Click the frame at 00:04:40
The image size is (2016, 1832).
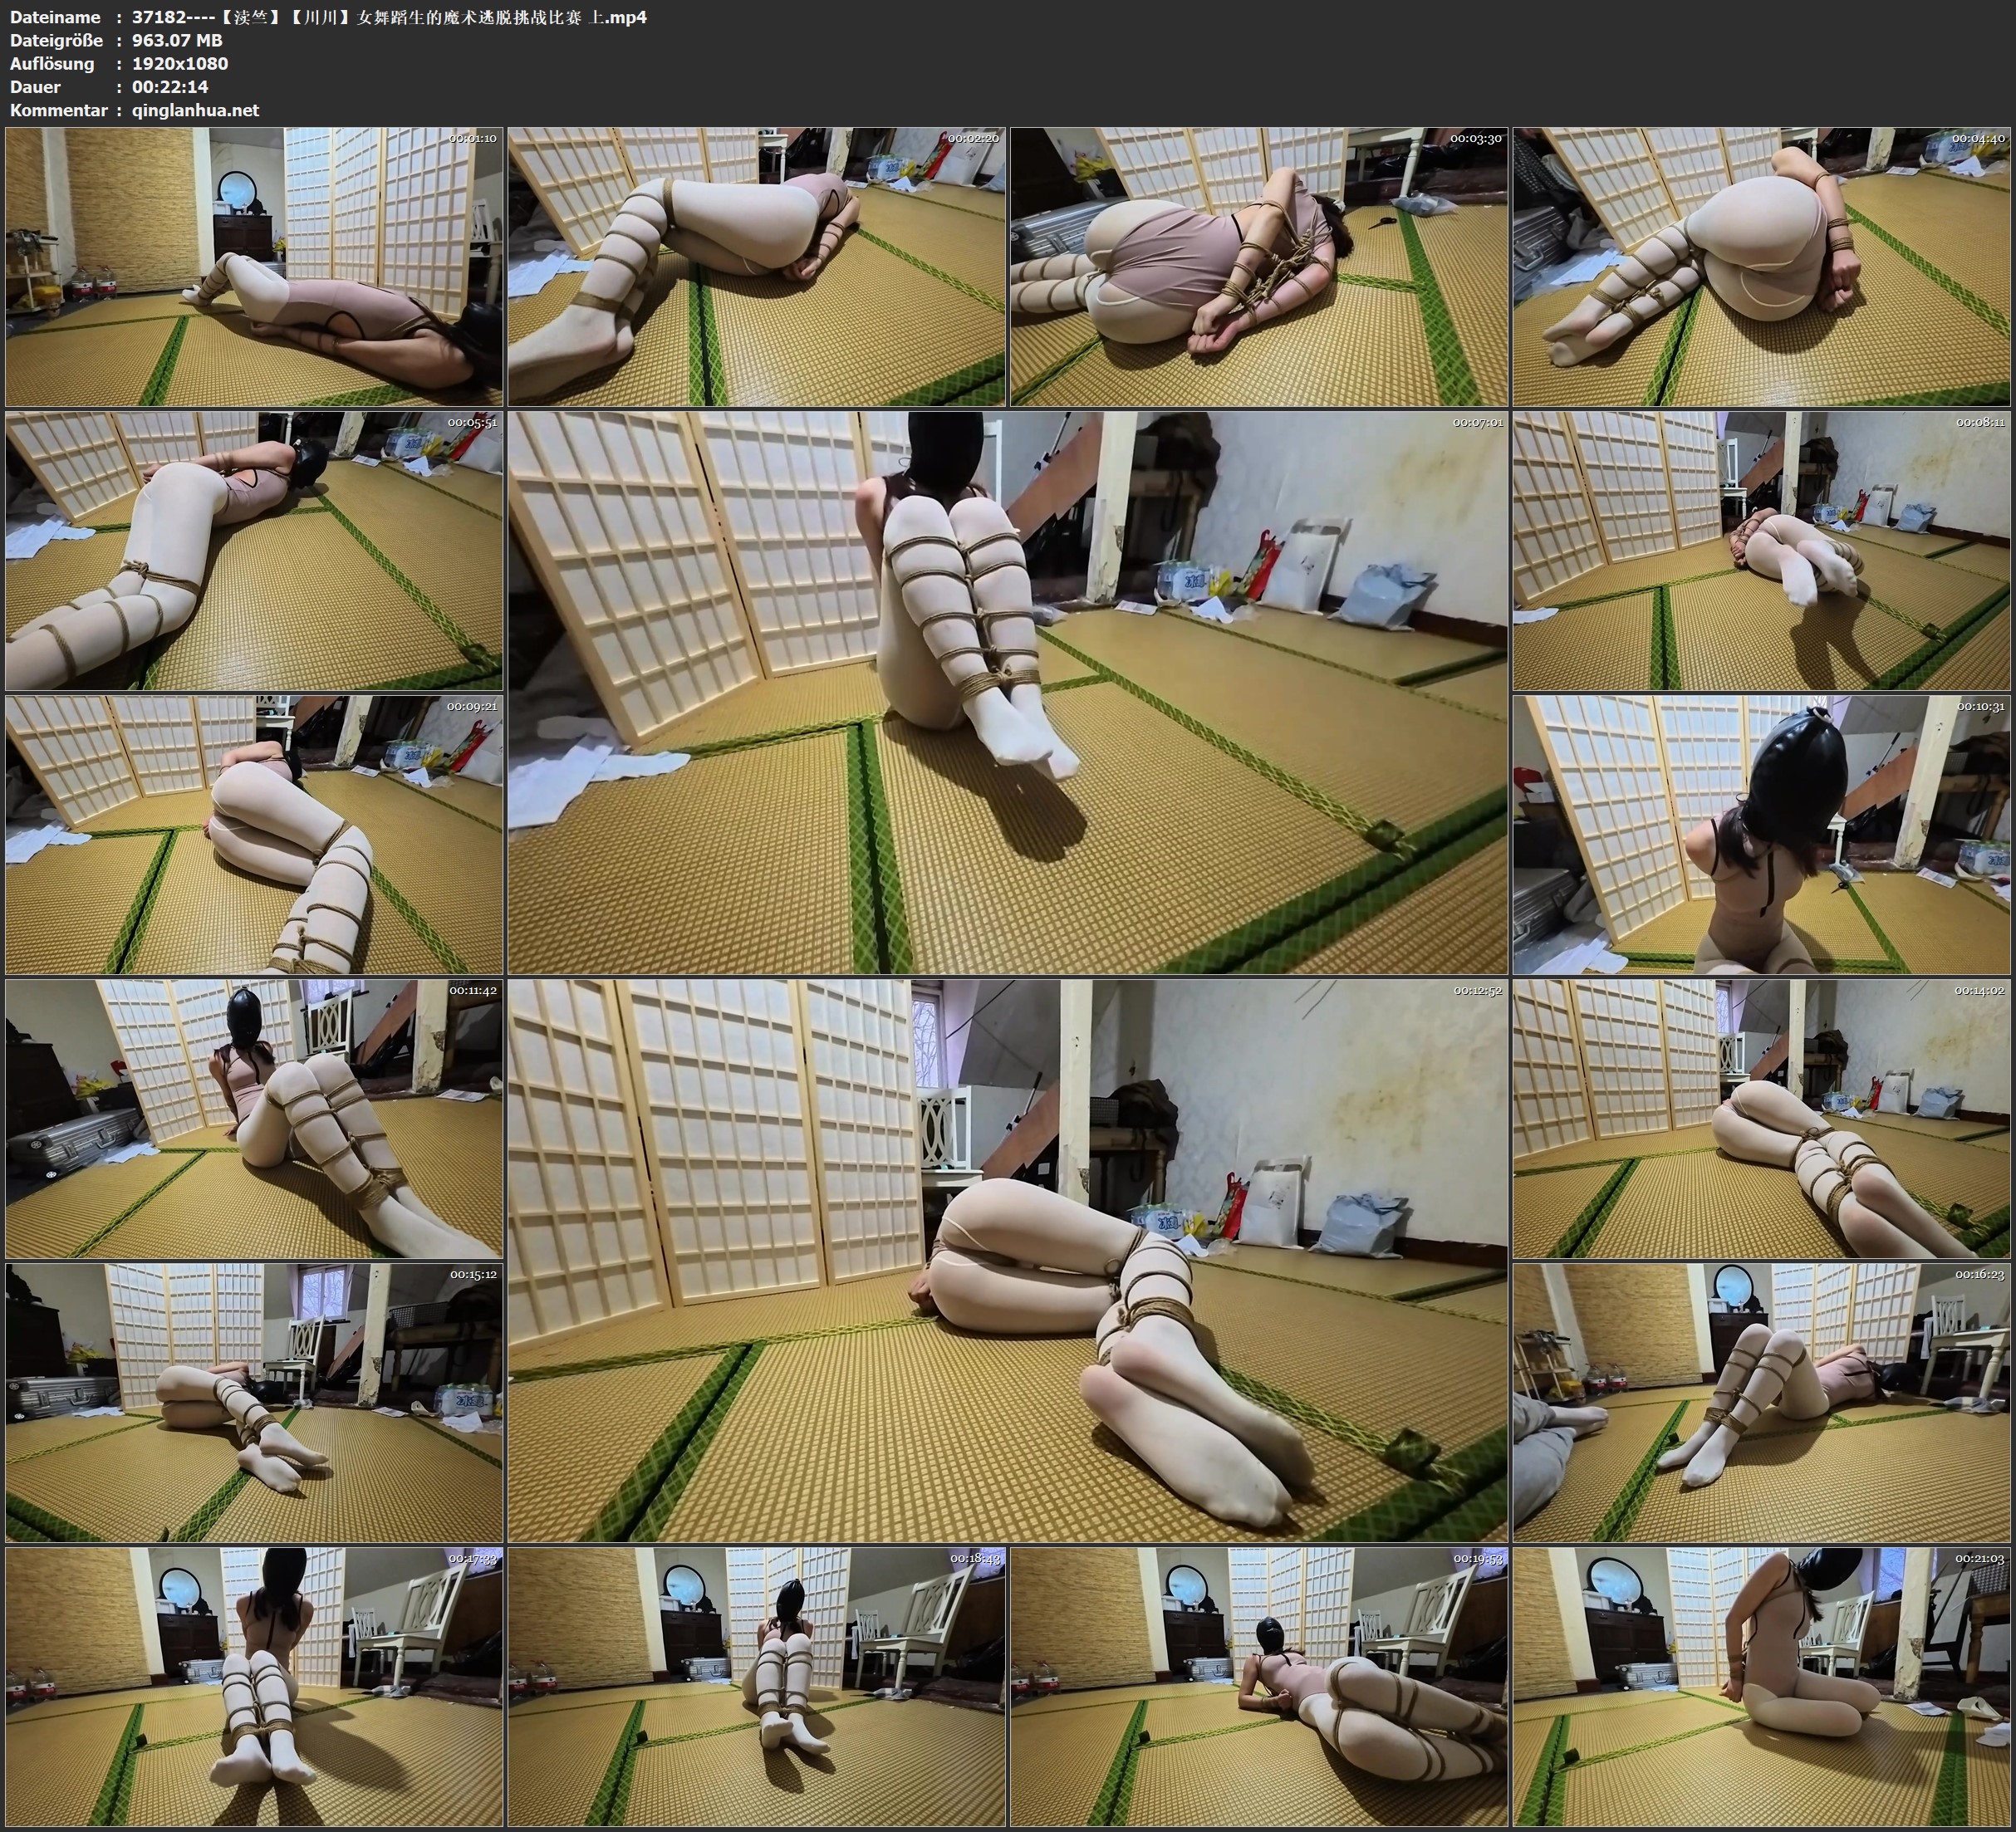(1761, 267)
